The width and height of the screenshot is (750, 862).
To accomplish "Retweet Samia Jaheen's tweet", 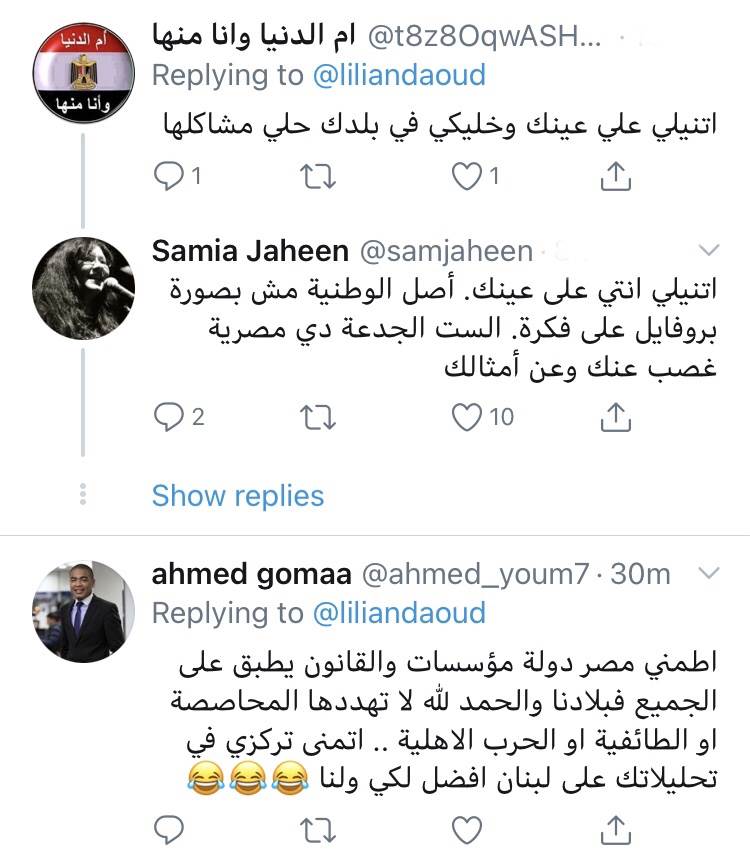I will click(x=319, y=418).
